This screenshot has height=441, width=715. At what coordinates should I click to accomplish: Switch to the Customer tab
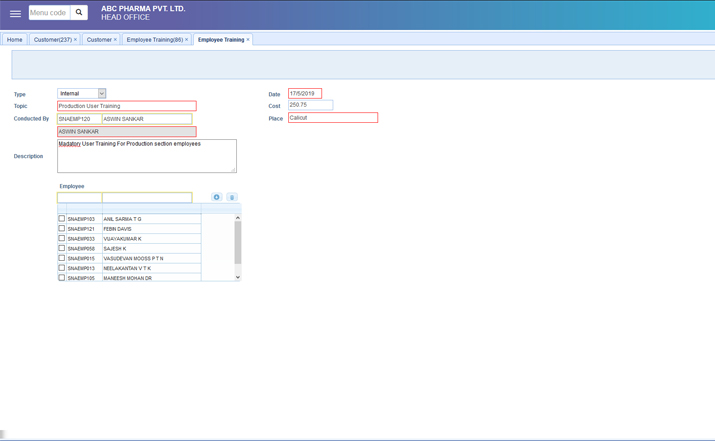[x=99, y=40]
